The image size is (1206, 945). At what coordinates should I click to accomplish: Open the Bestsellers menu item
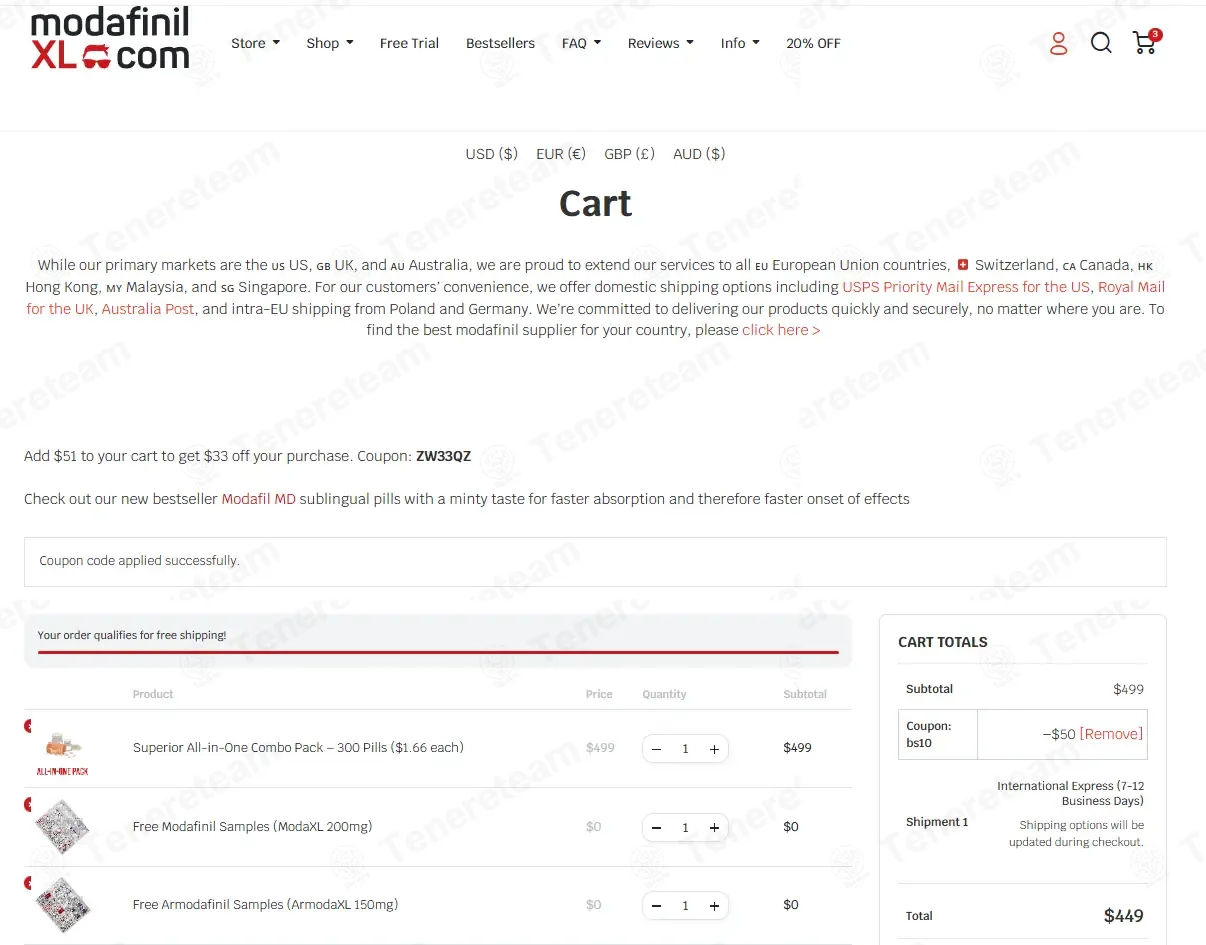tap(500, 43)
